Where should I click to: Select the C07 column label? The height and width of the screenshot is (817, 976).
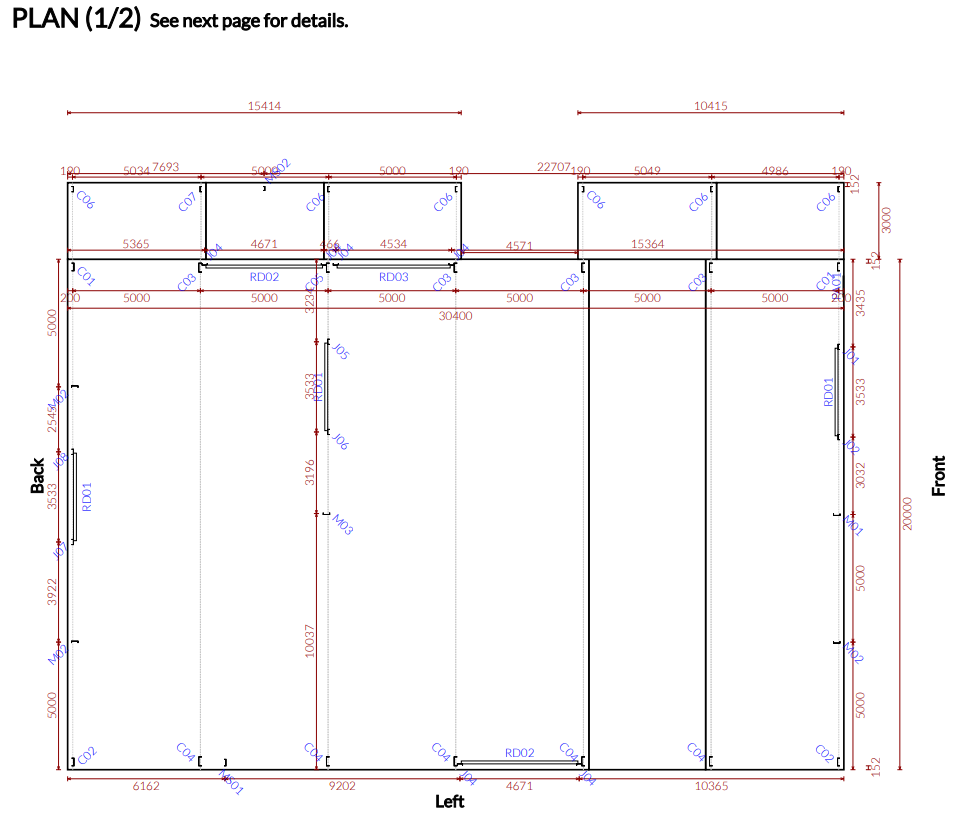pyautogui.click(x=186, y=202)
